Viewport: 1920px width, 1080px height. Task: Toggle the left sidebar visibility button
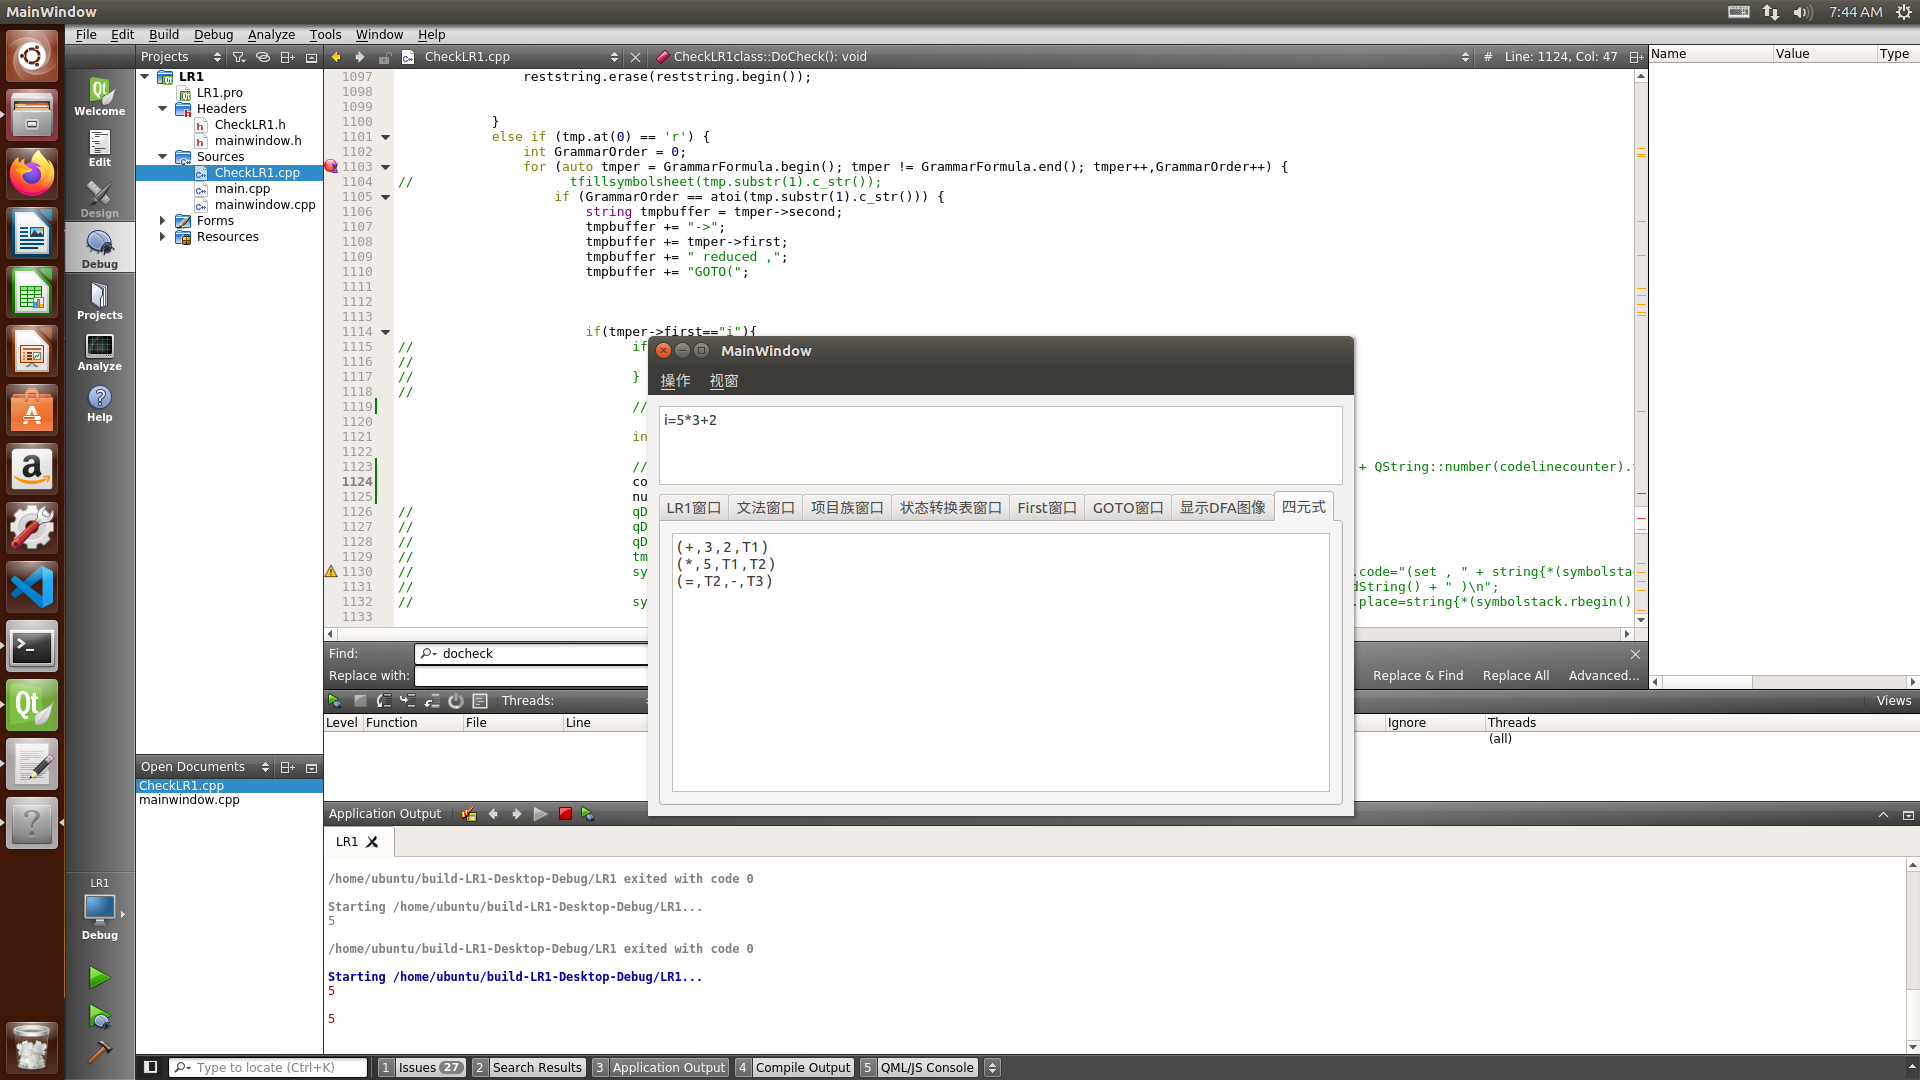pos(151,1067)
